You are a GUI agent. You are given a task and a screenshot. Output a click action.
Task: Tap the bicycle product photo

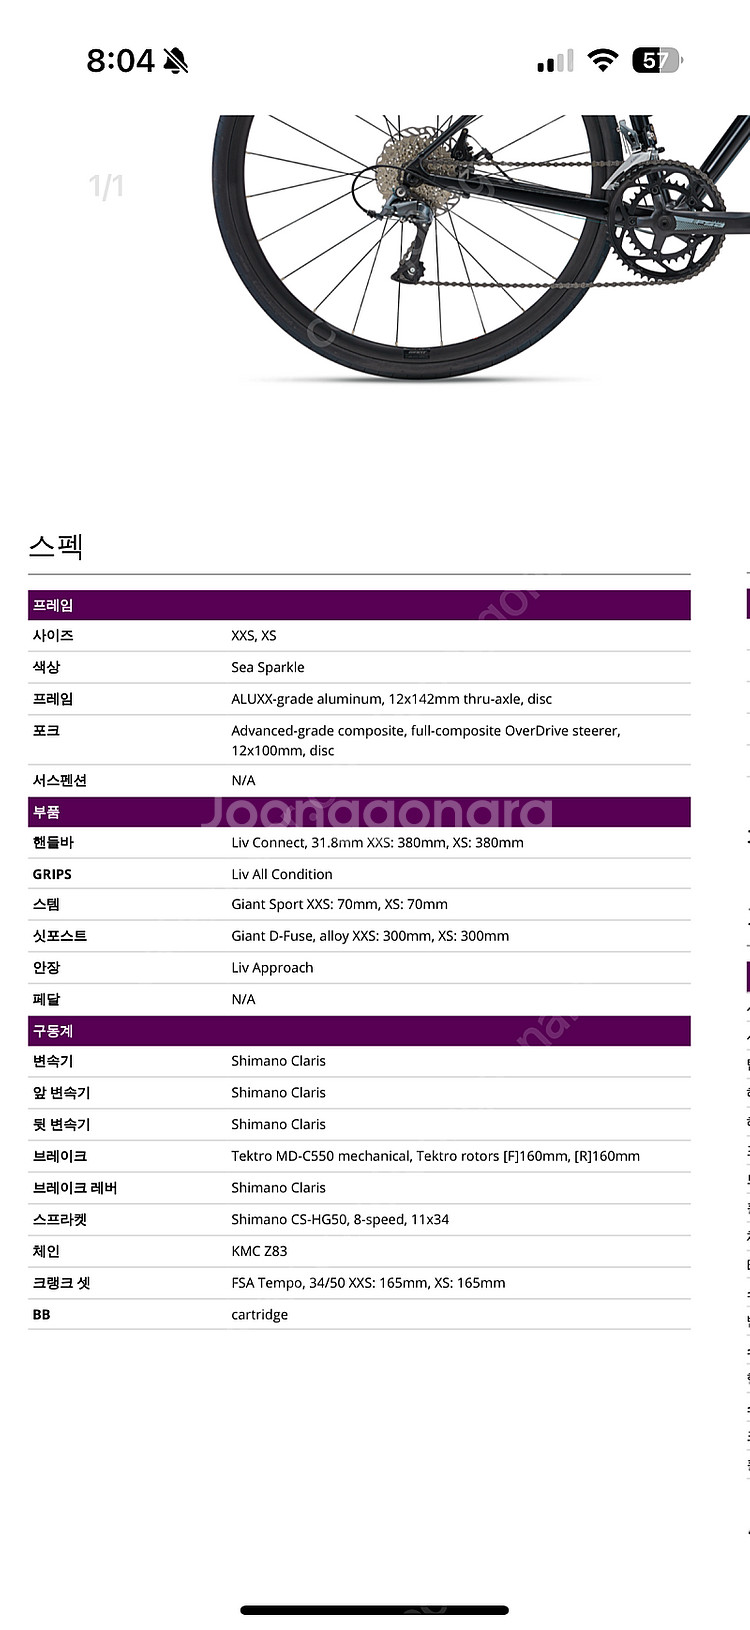tap(481, 247)
